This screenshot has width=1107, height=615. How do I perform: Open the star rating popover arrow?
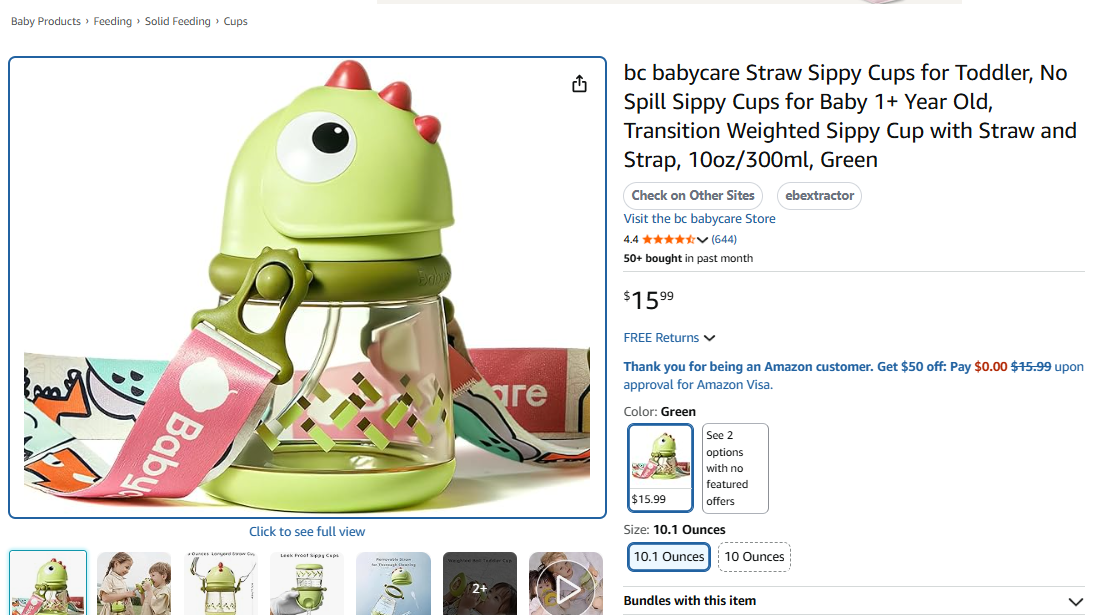(702, 240)
